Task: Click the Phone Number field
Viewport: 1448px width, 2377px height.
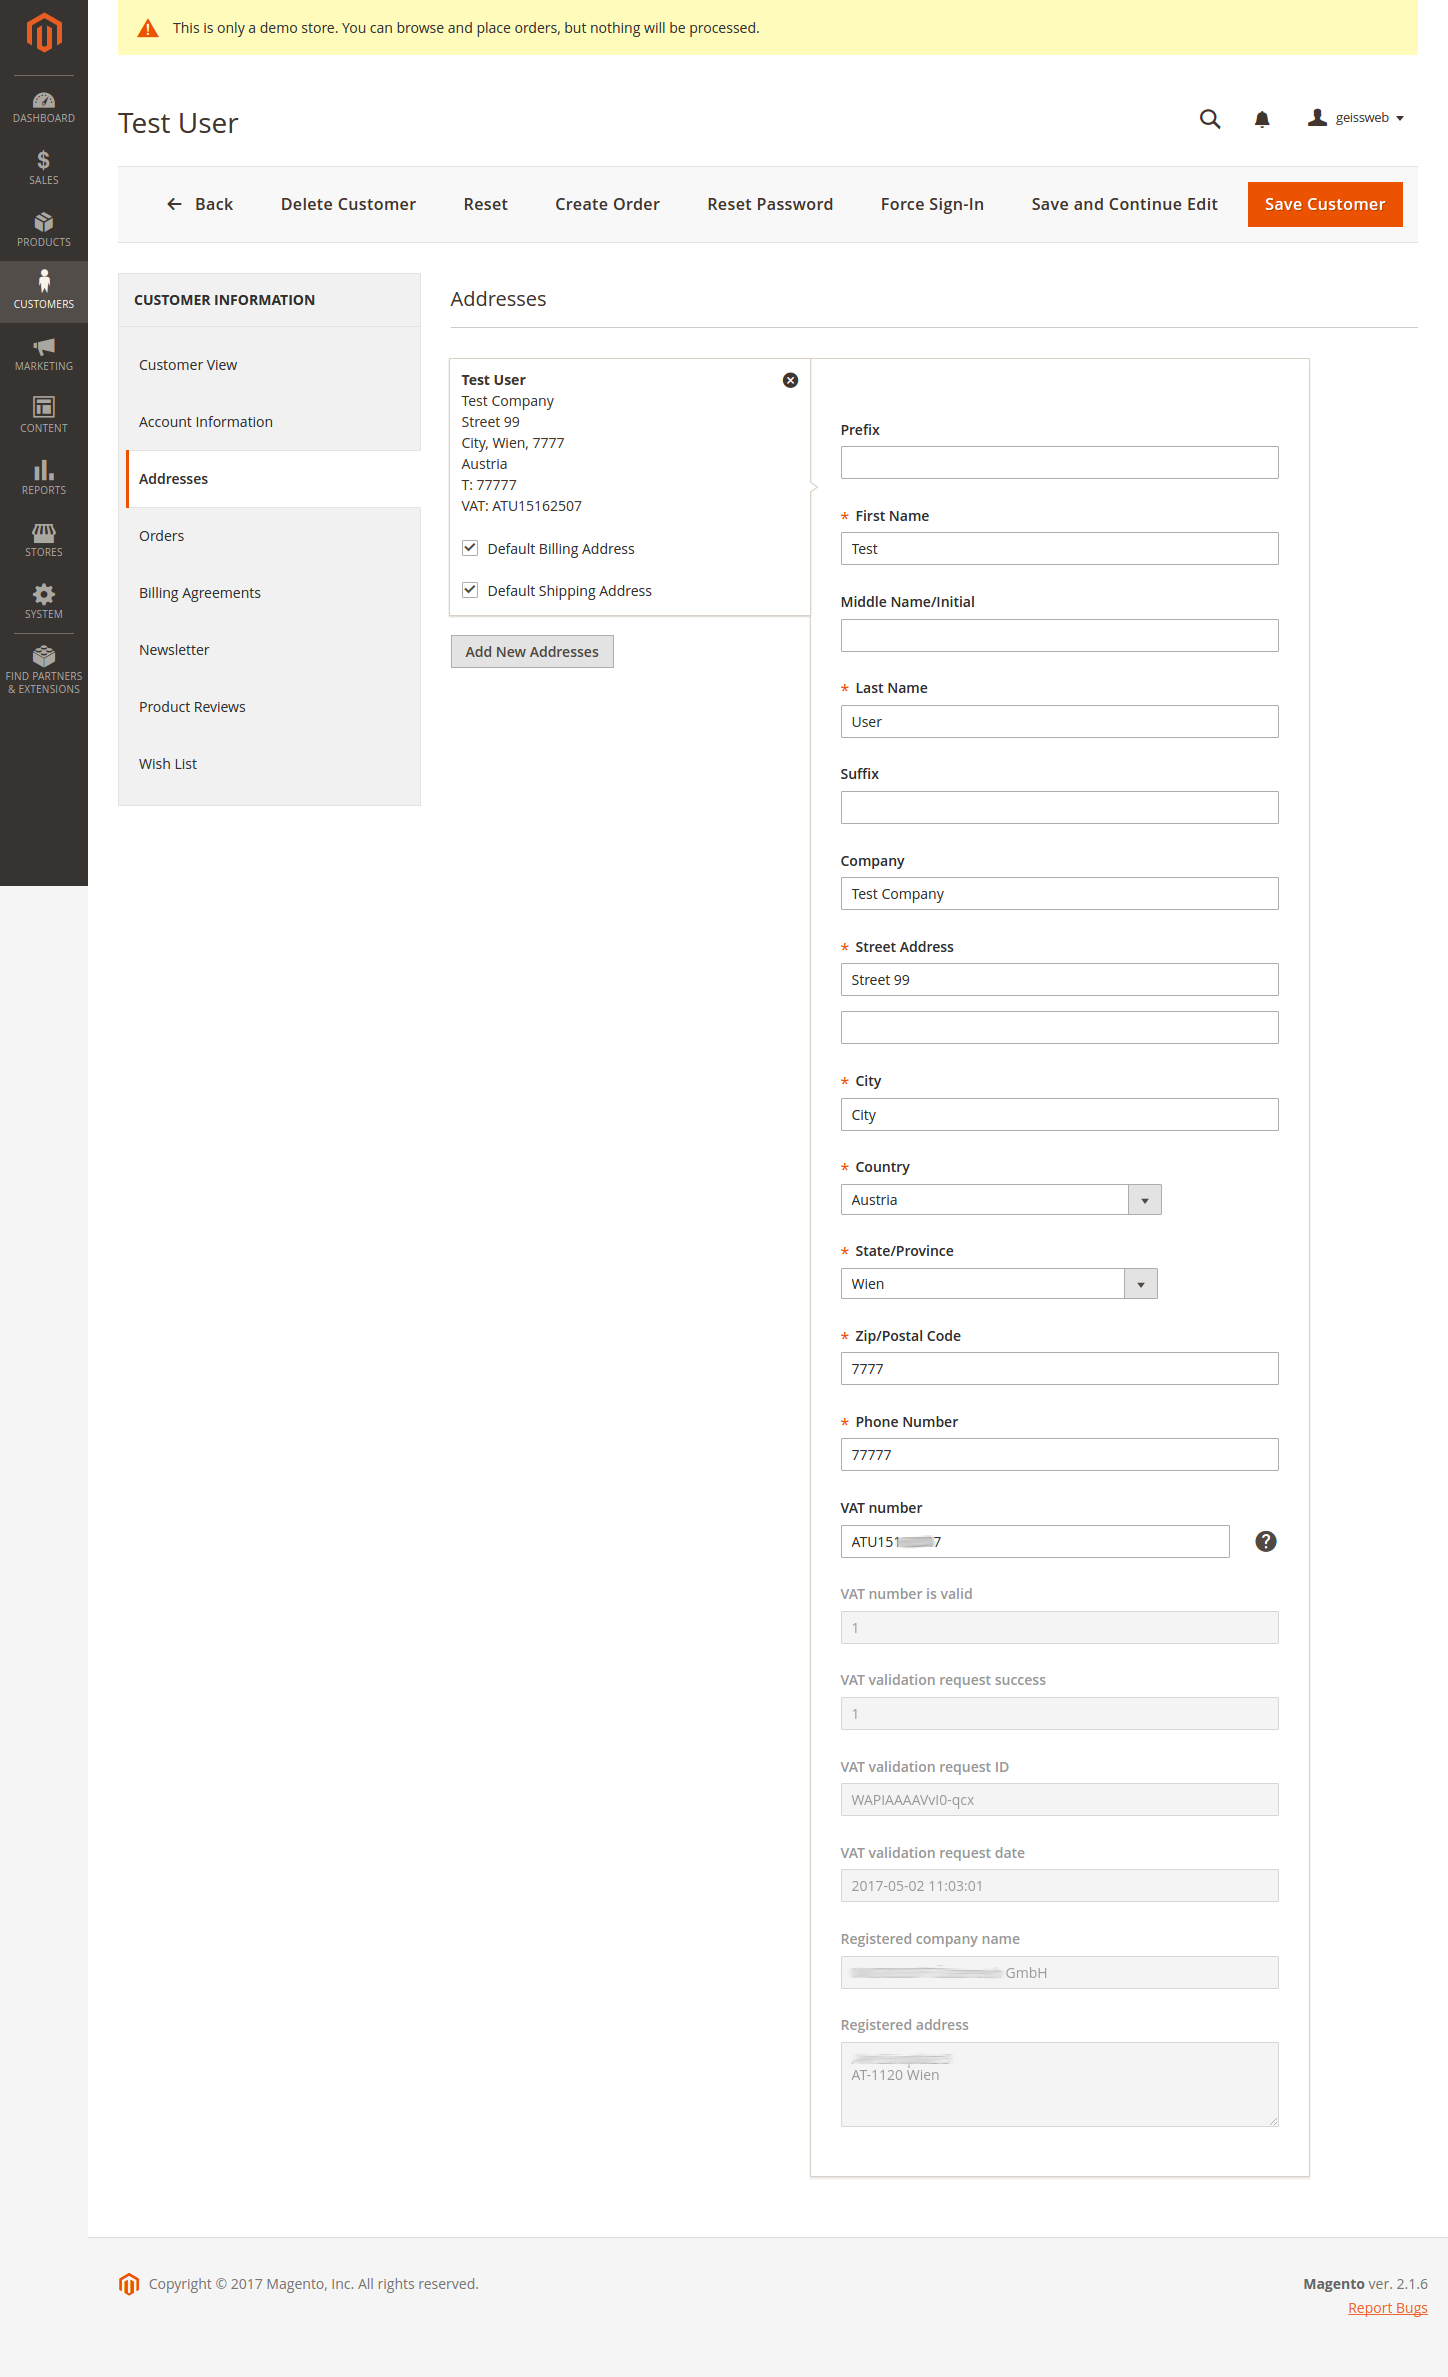Action: (1059, 1454)
